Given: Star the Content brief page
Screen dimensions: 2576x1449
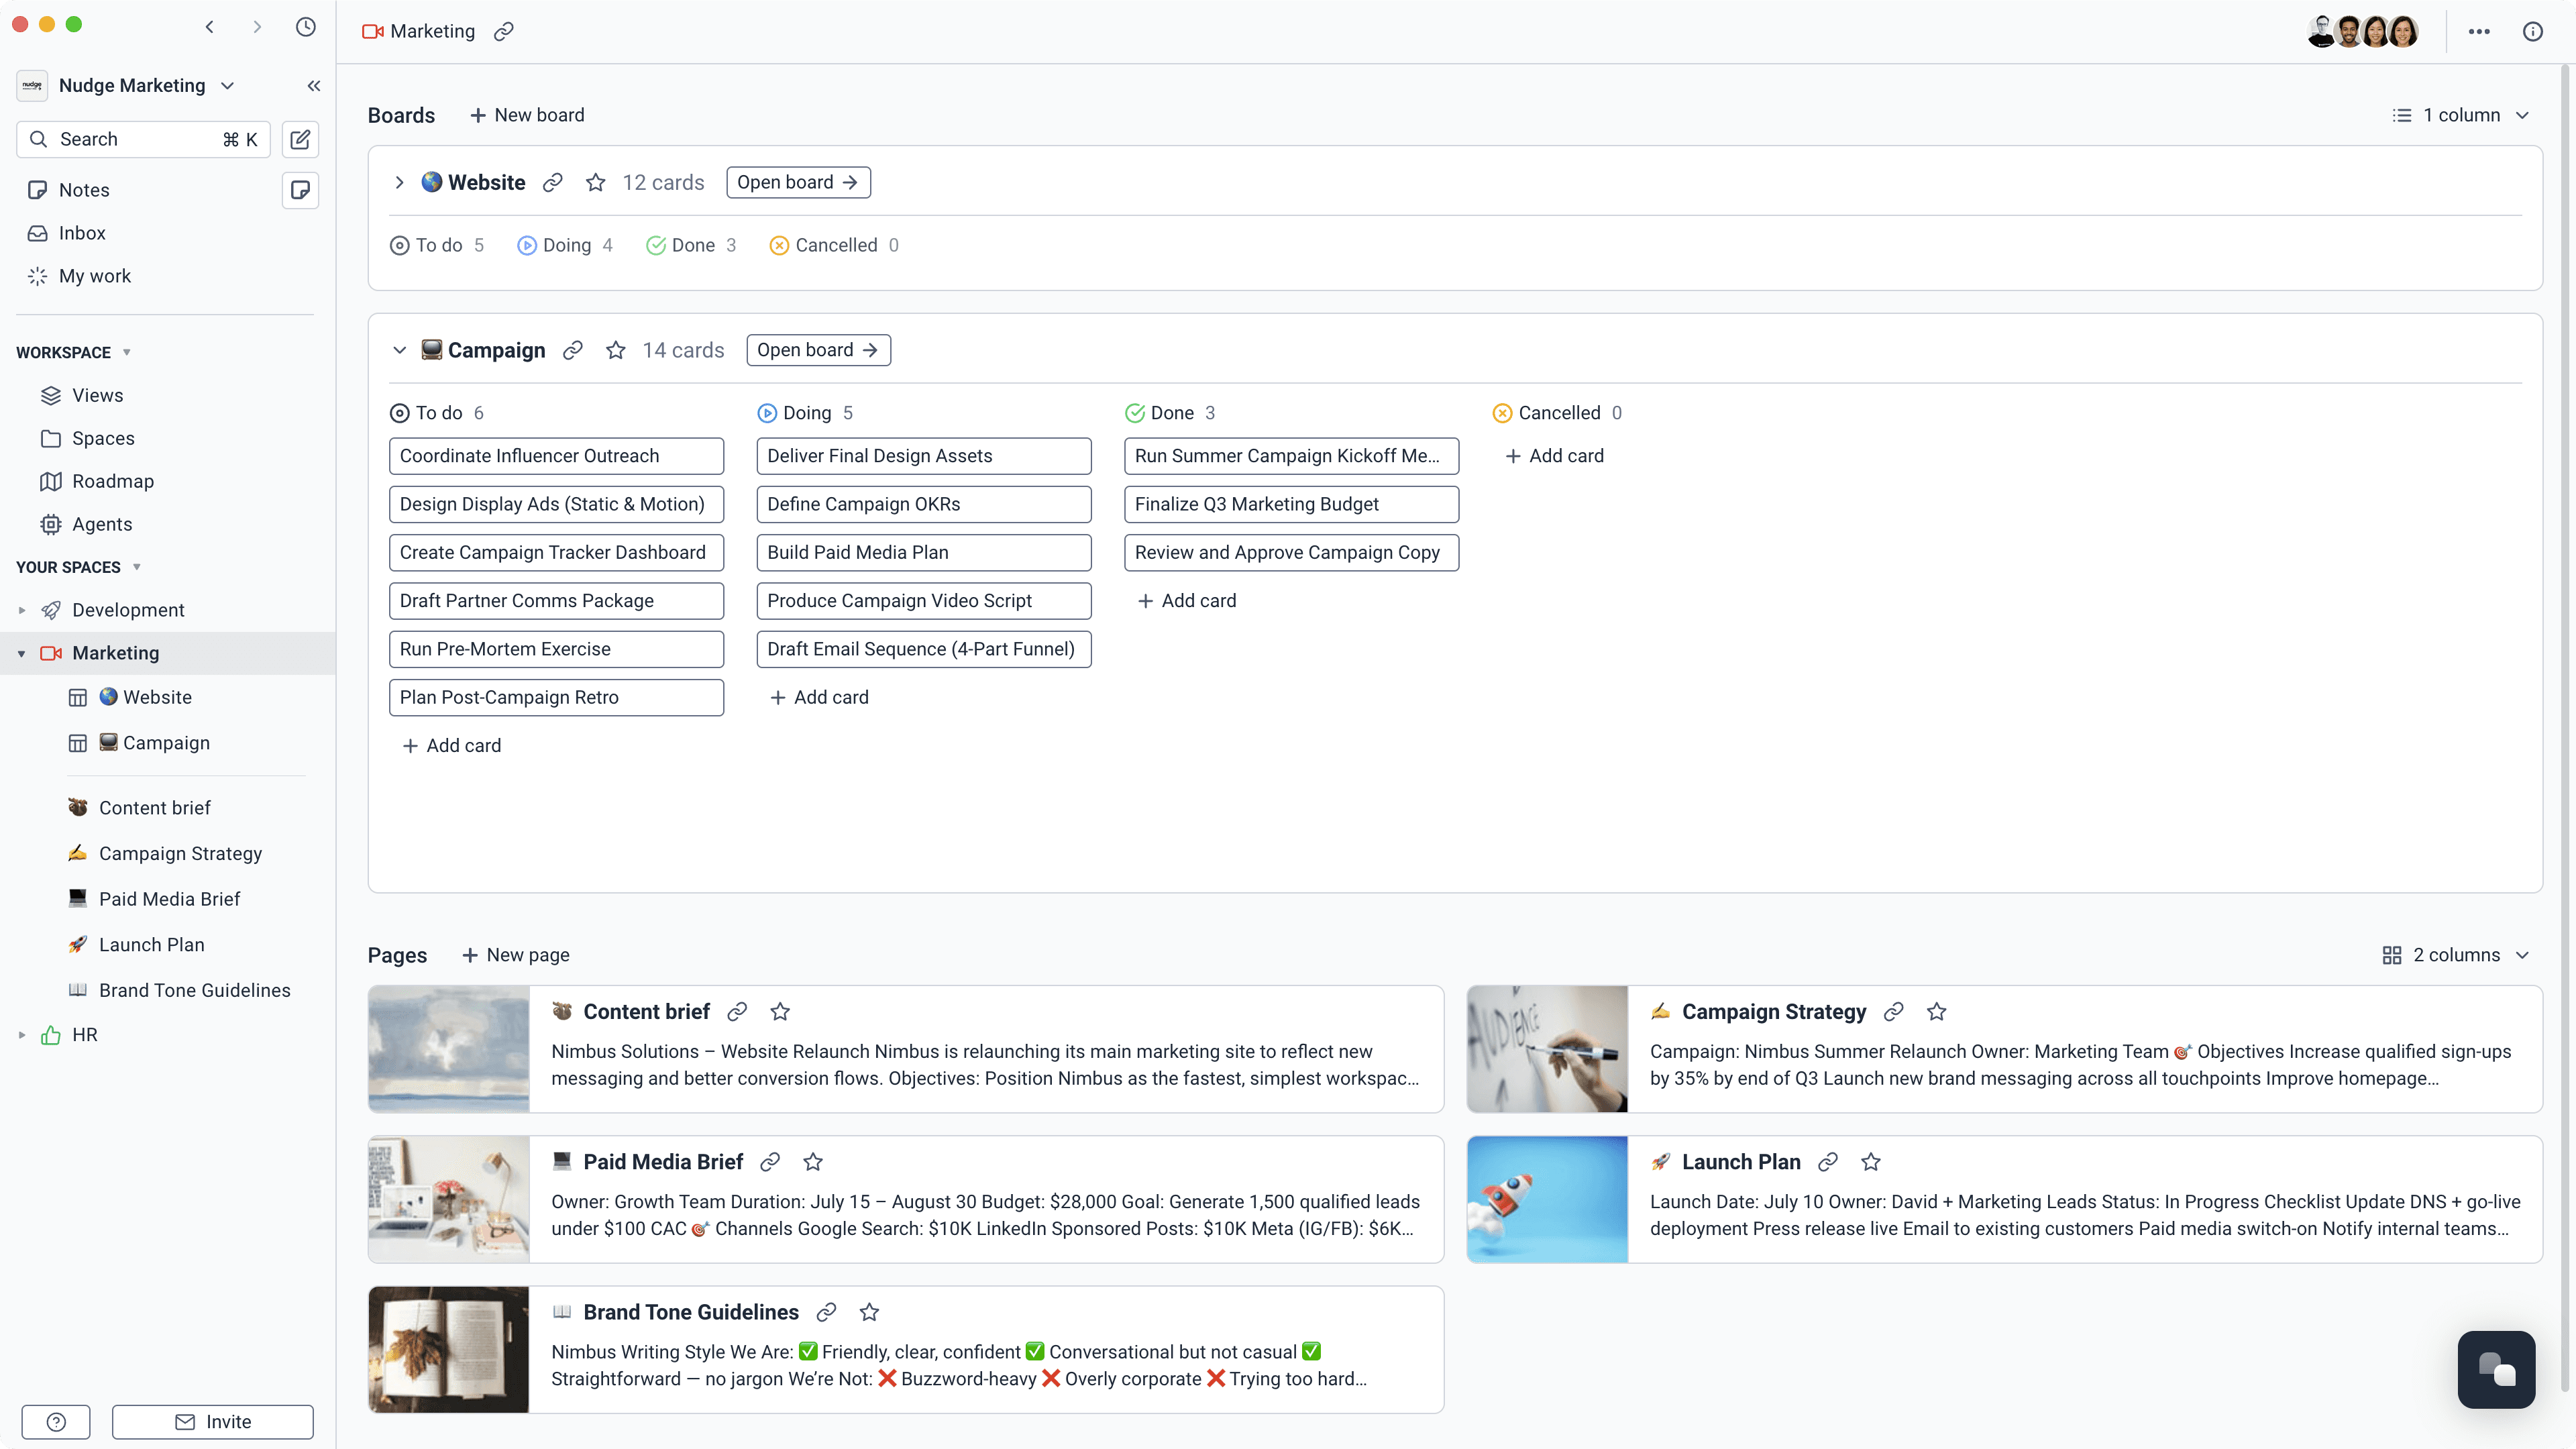Looking at the screenshot, I should tap(780, 1012).
